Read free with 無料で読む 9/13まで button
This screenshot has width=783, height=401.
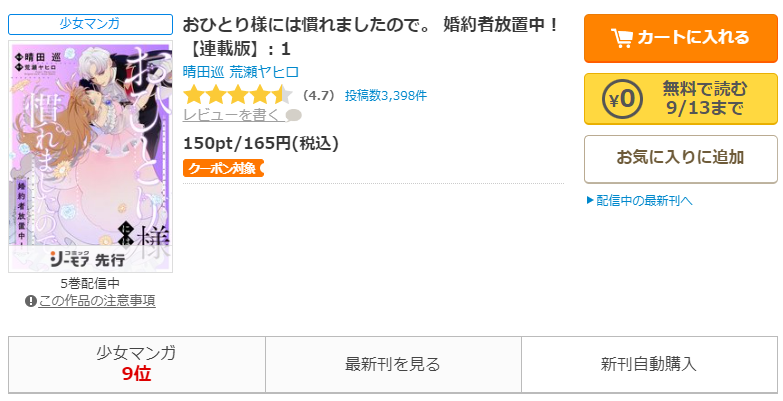coord(681,99)
